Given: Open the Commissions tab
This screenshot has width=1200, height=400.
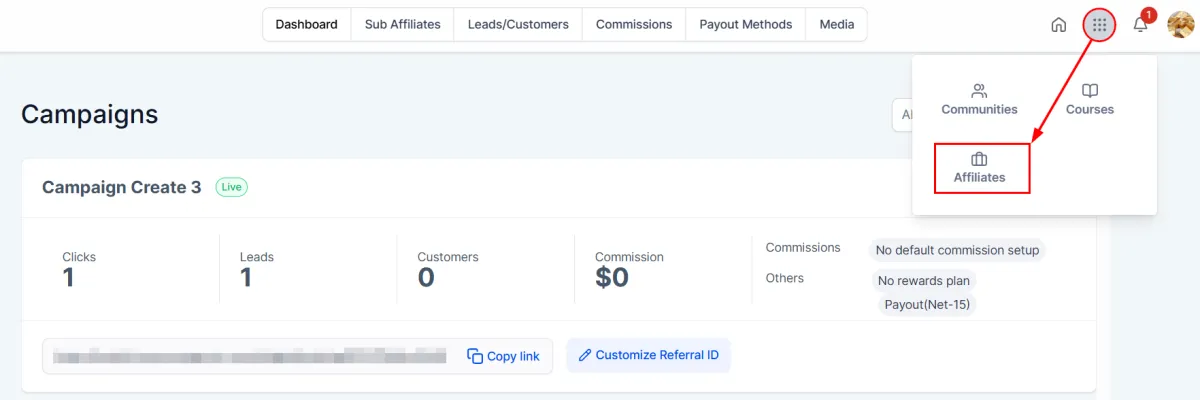Looking at the screenshot, I should 634,25.
